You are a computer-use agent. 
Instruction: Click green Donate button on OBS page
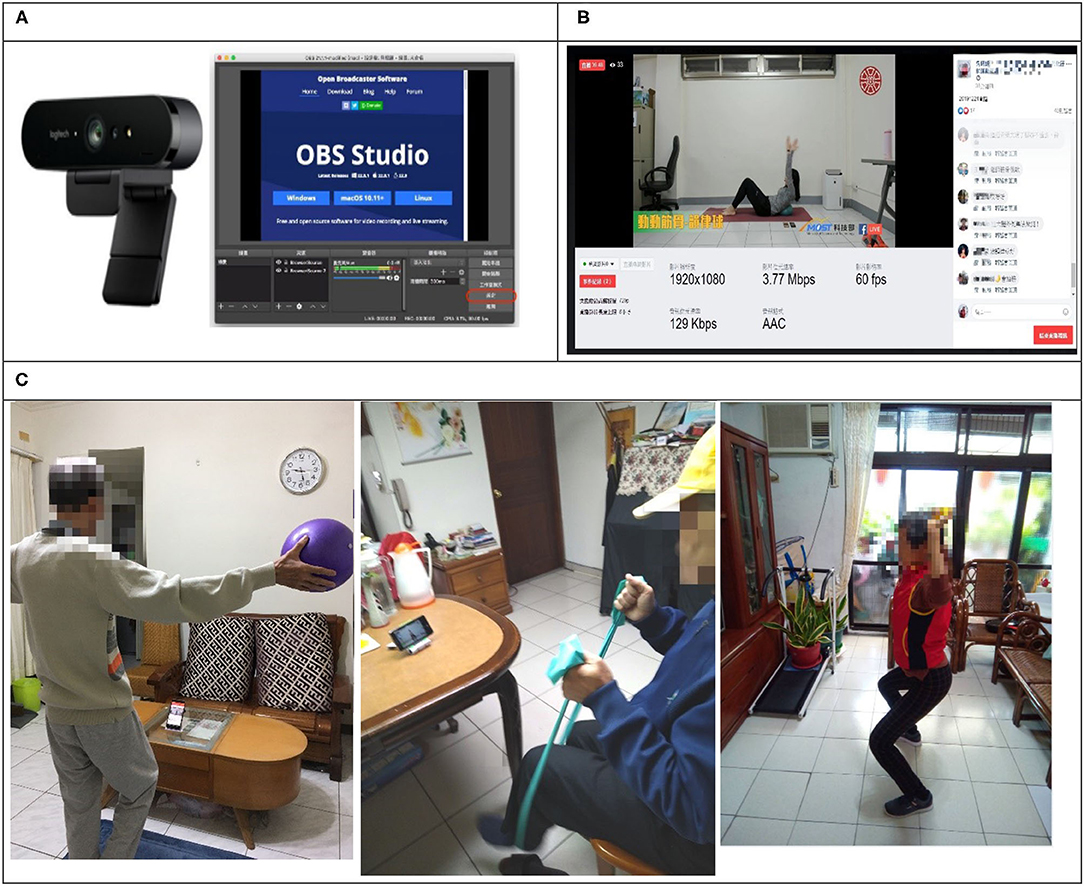point(371,106)
